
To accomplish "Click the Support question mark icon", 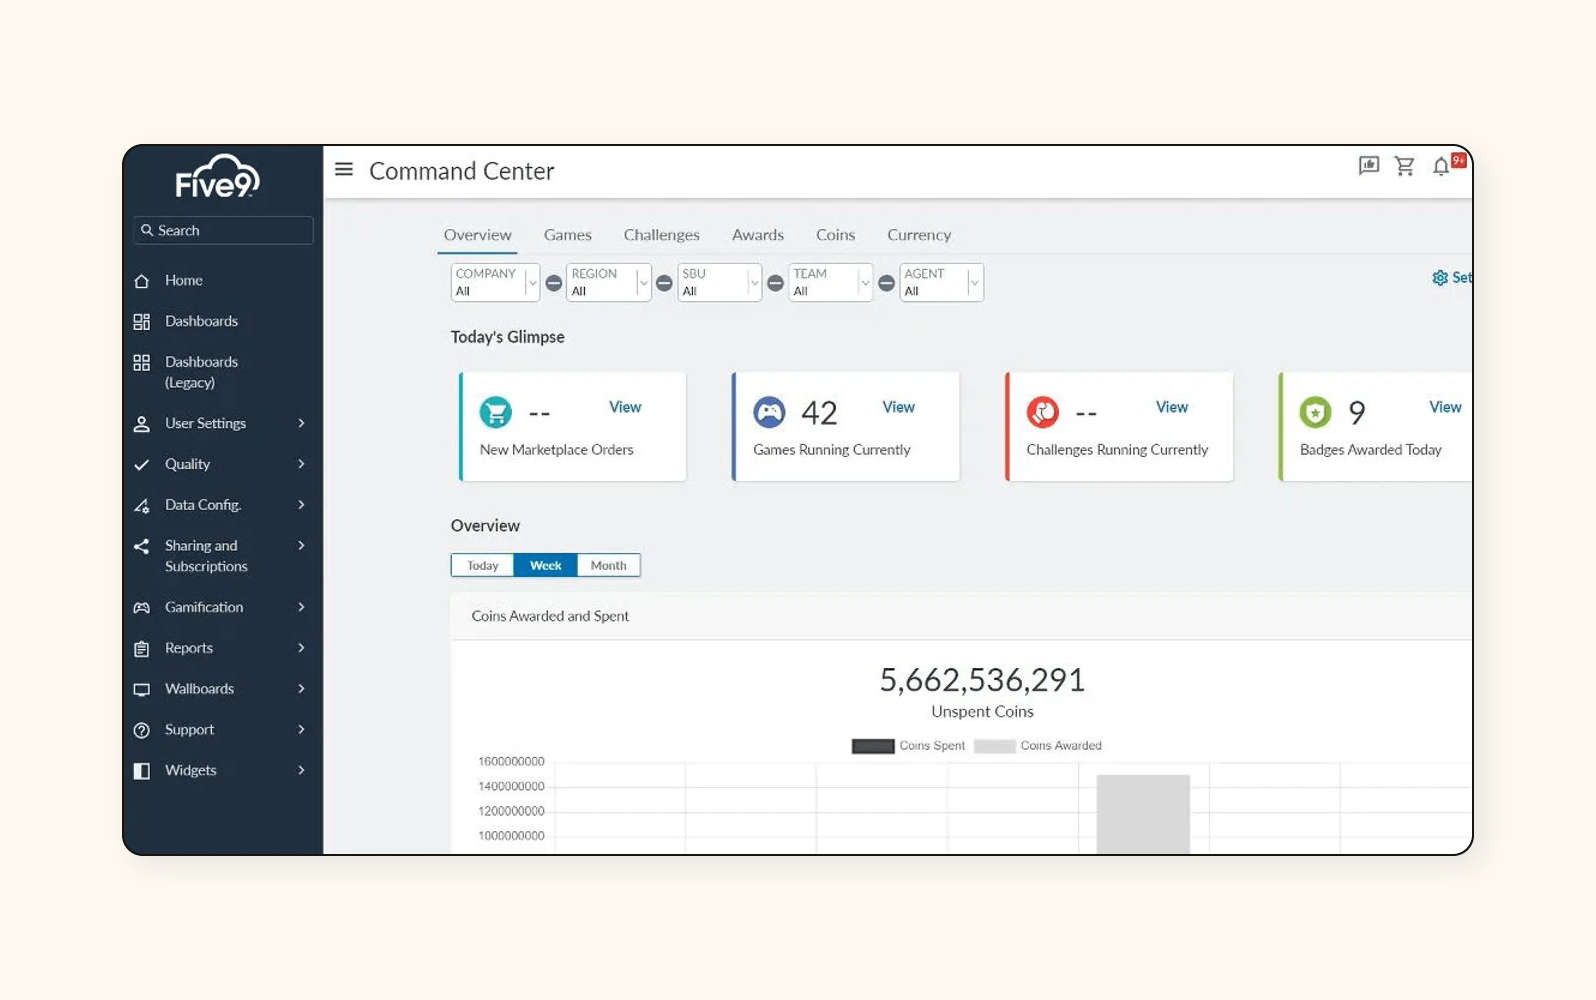I will point(142,730).
